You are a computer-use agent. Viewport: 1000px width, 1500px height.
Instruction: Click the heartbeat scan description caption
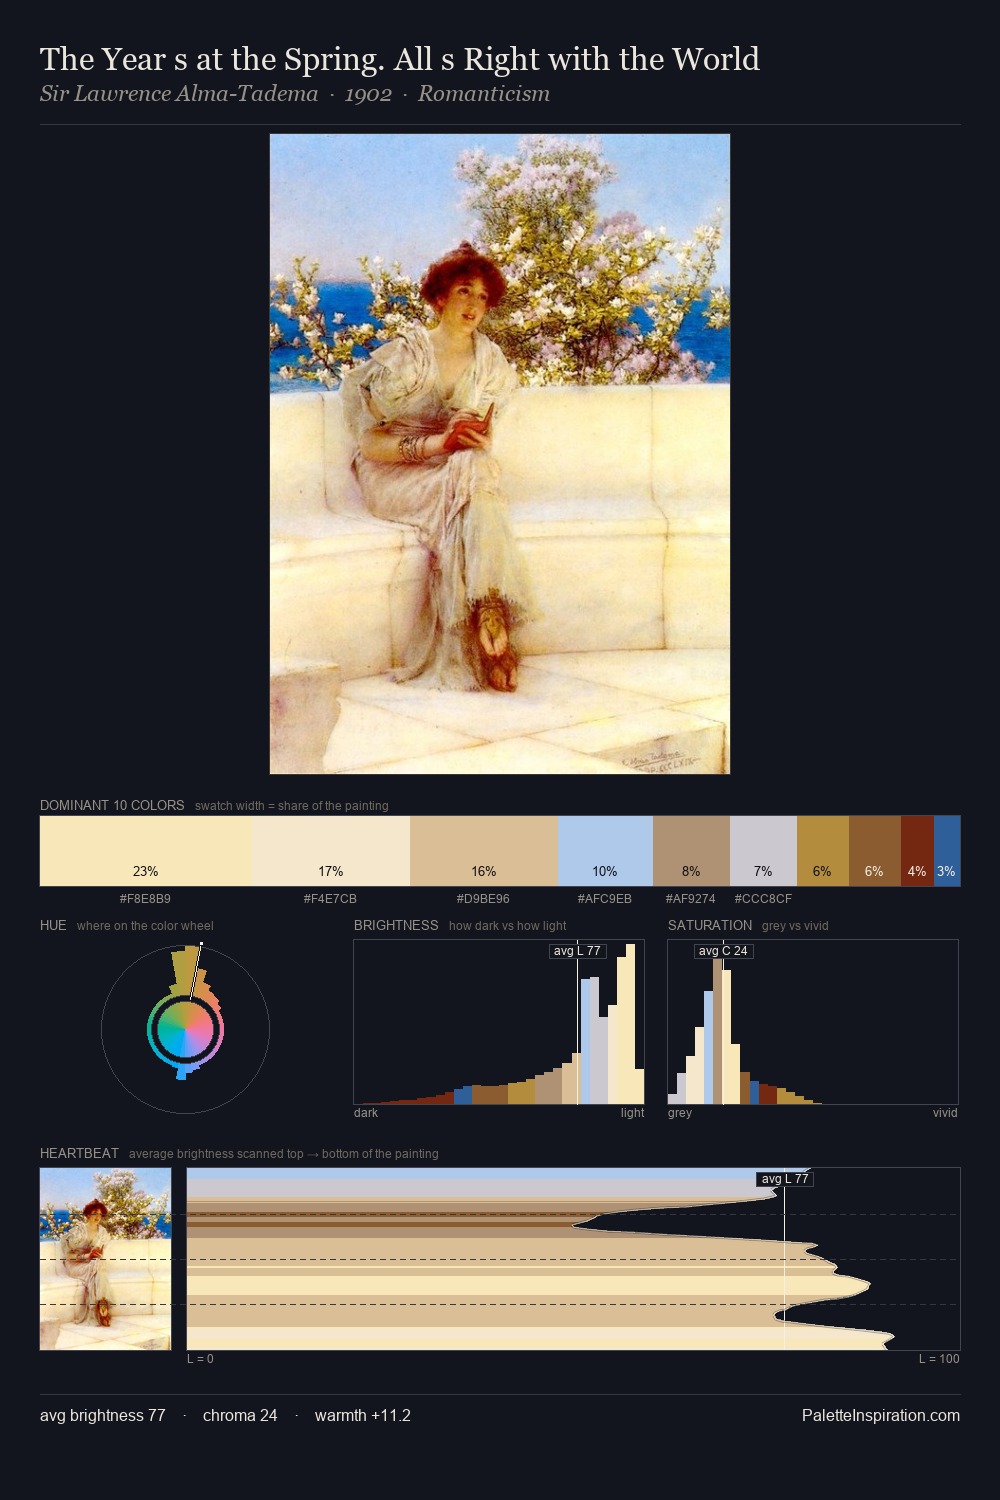284,1154
